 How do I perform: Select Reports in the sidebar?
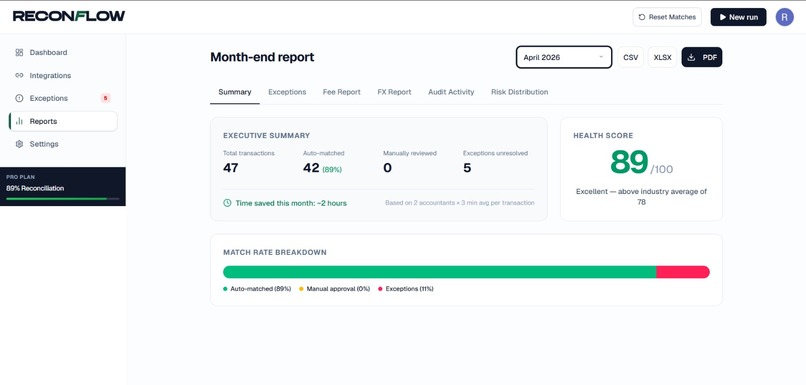coord(63,121)
